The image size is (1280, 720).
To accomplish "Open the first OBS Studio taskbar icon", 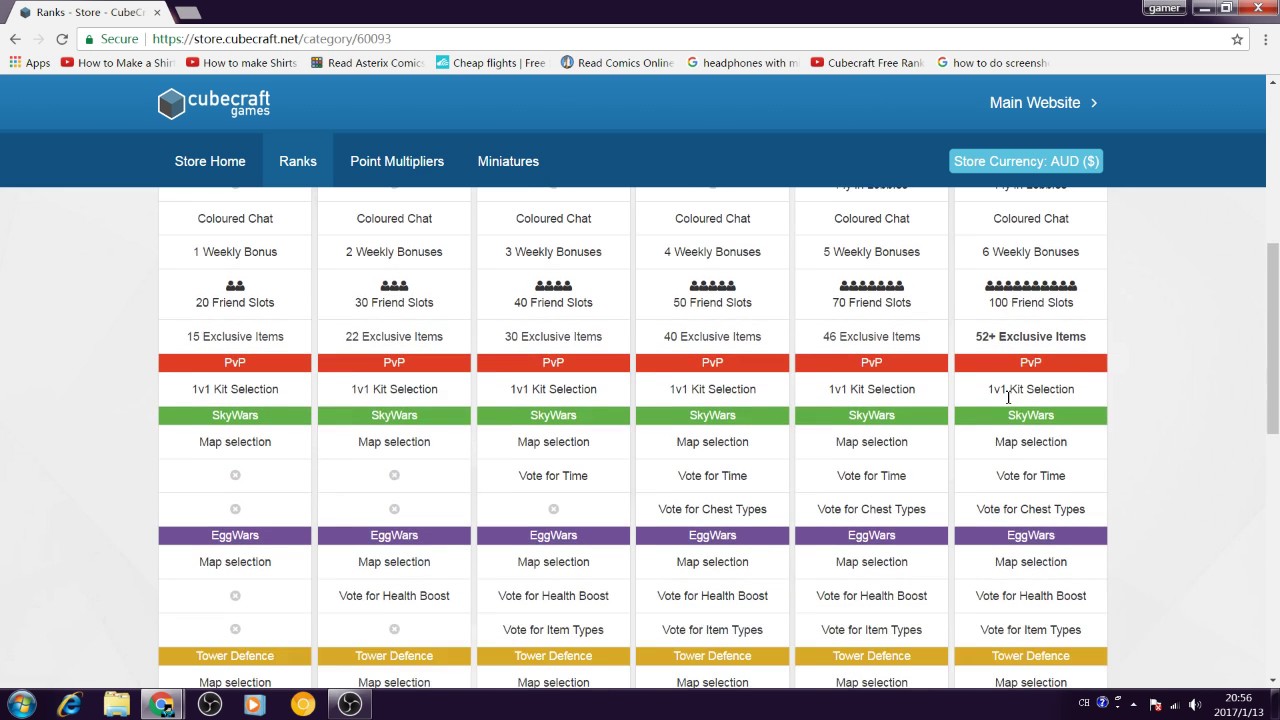I will (x=209, y=704).
